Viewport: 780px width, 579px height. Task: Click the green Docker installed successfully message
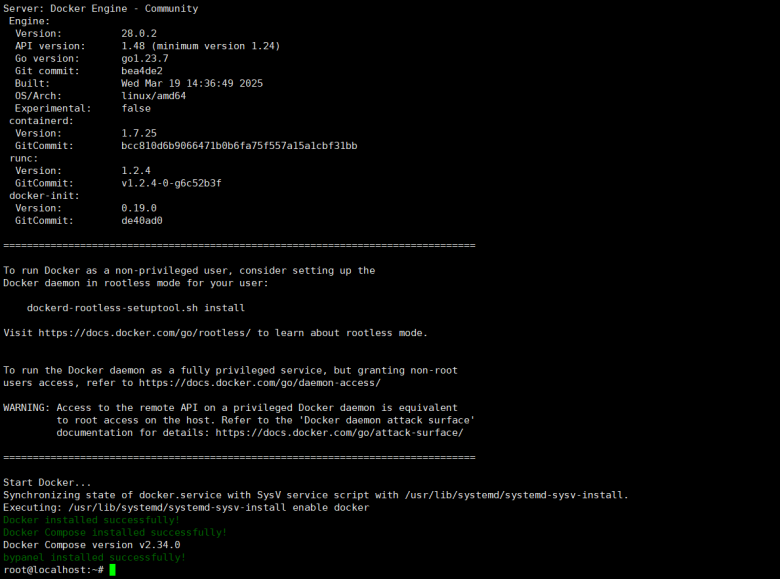(92, 520)
